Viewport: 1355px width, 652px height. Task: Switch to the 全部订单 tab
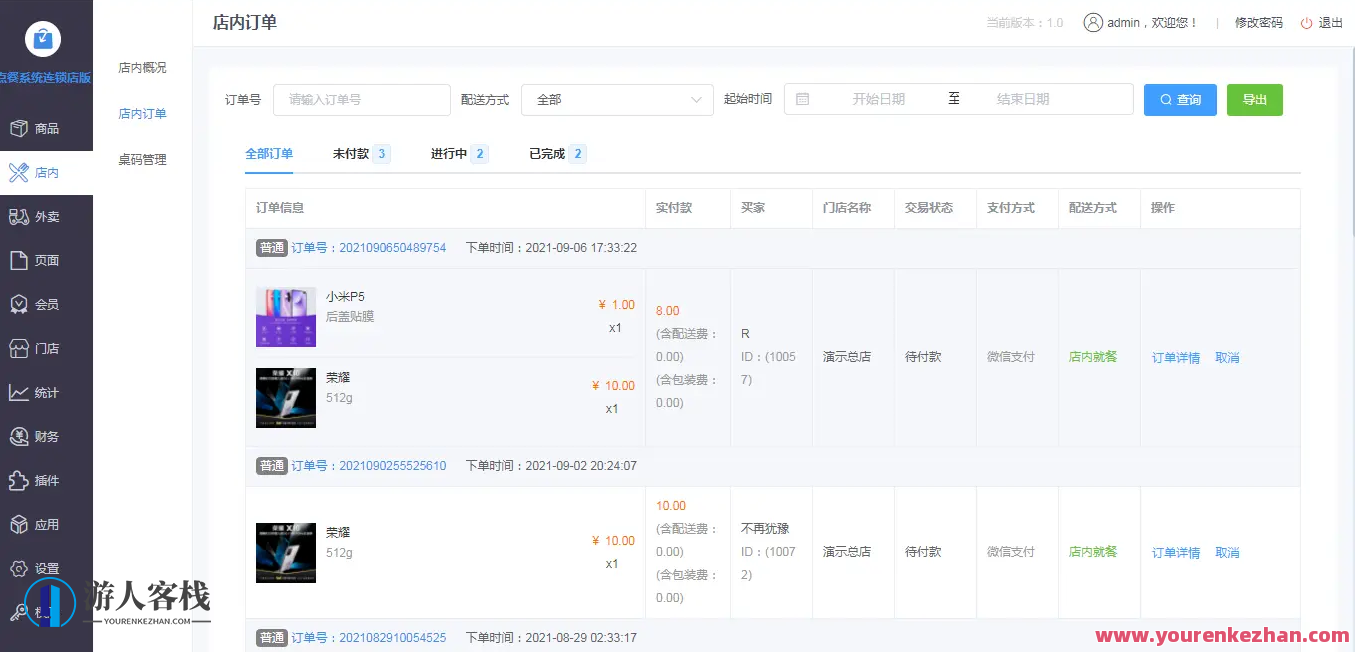[x=269, y=154]
